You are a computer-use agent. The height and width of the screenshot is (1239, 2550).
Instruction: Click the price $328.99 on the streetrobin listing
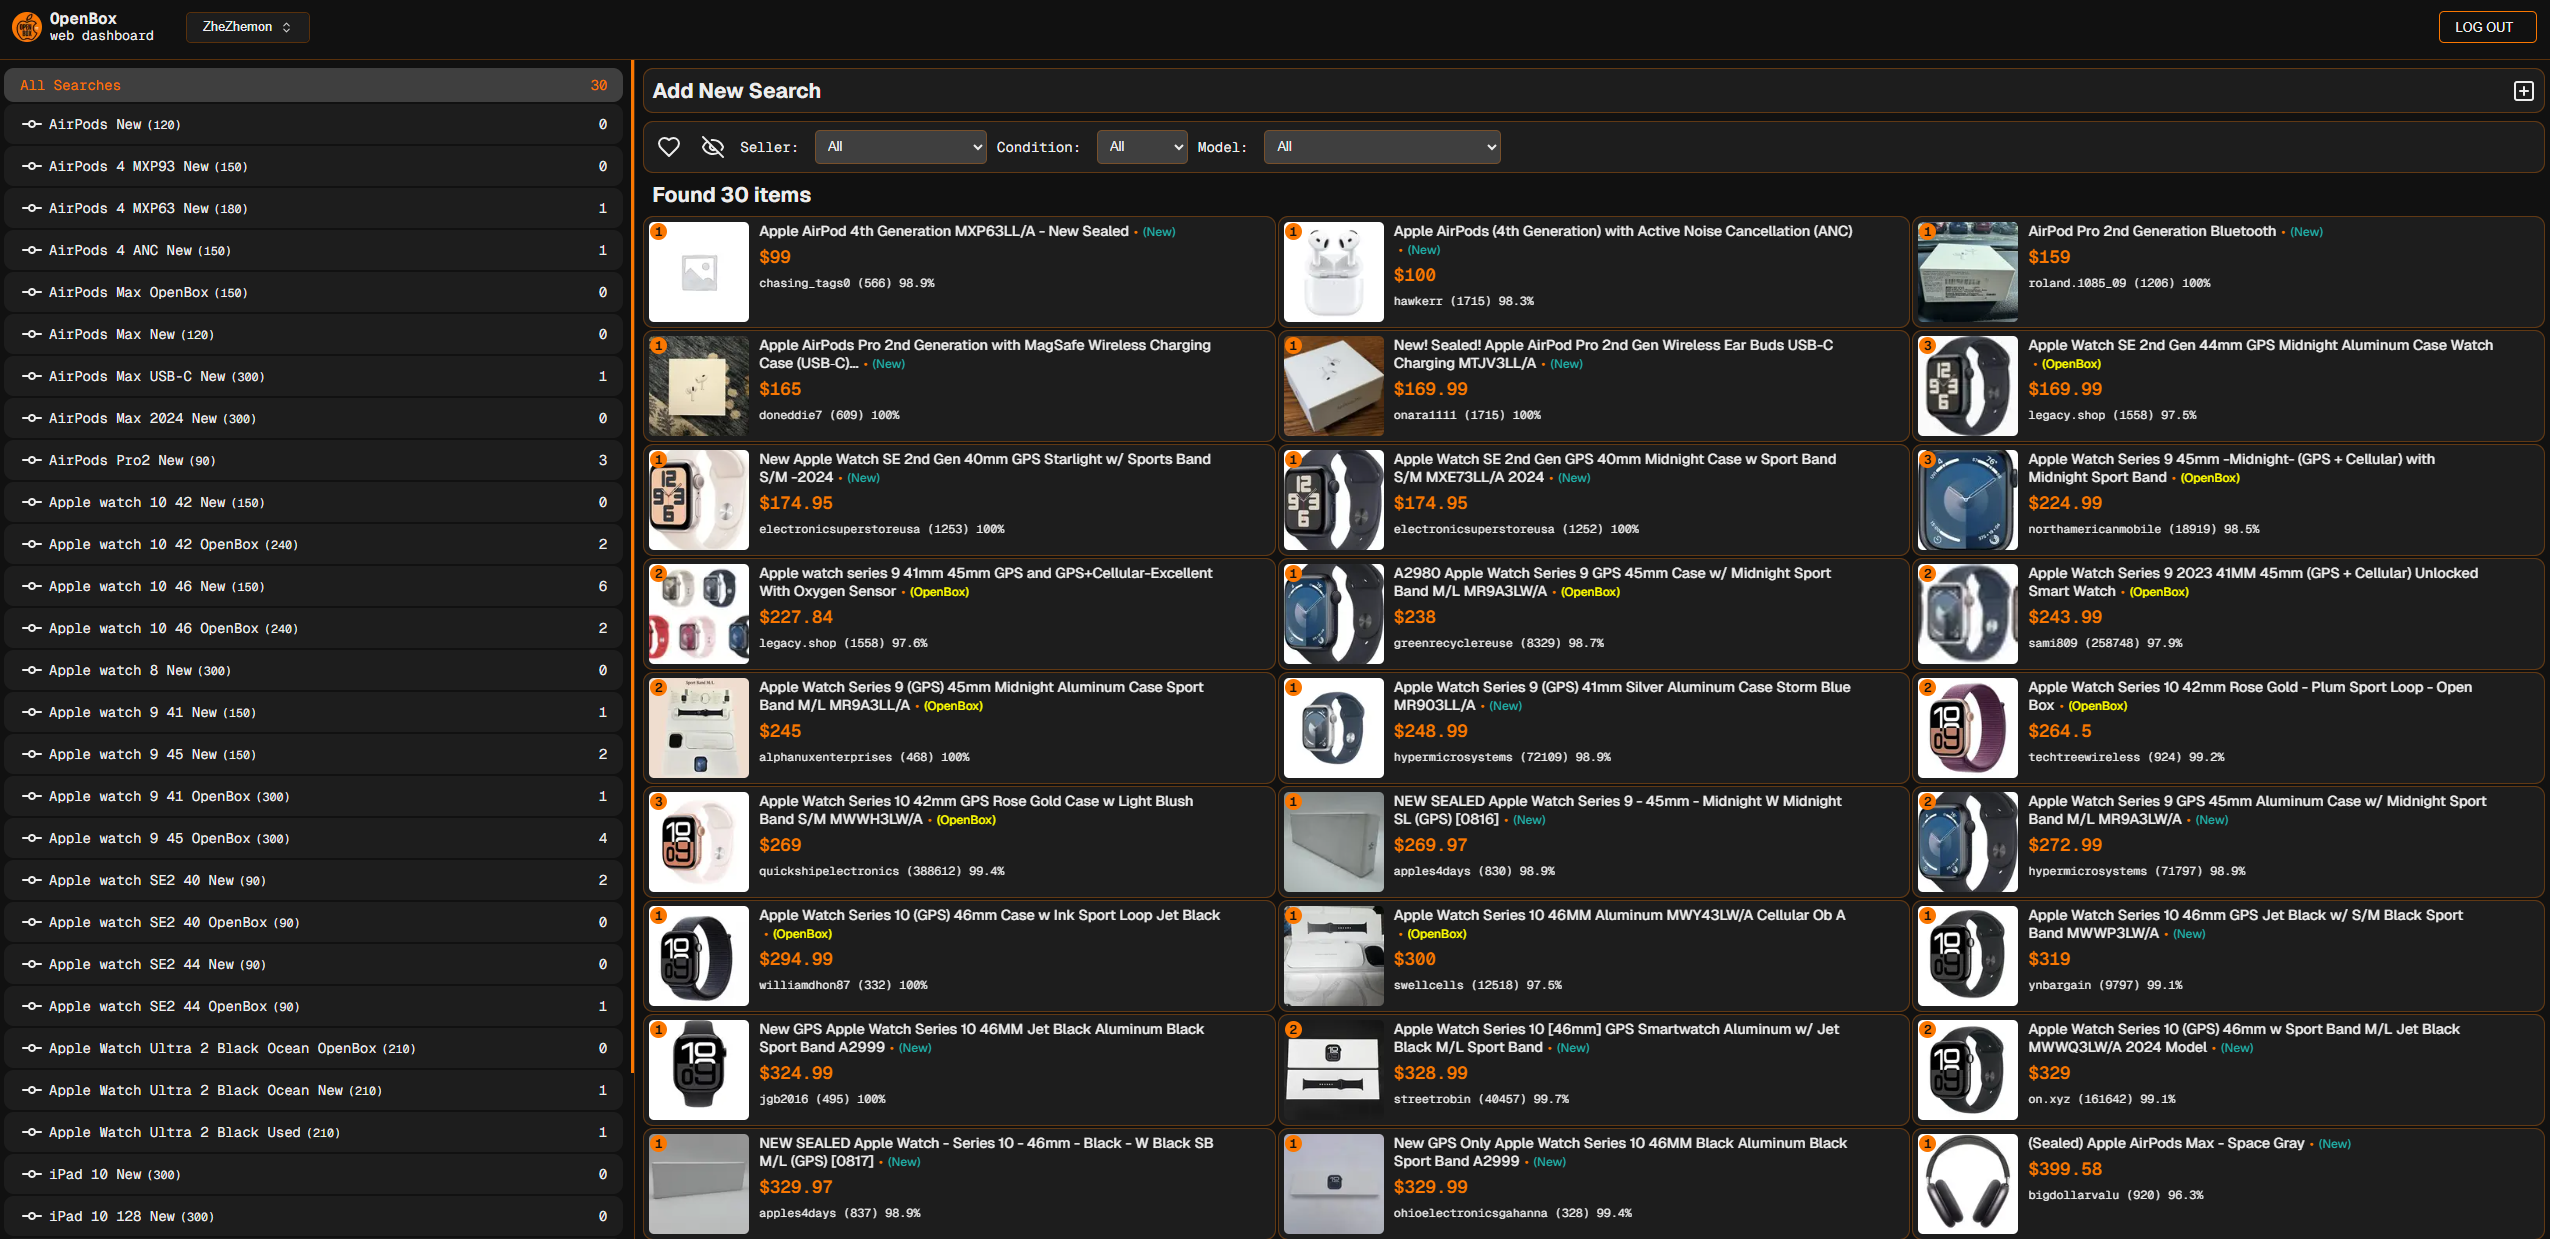click(1430, 1073)
